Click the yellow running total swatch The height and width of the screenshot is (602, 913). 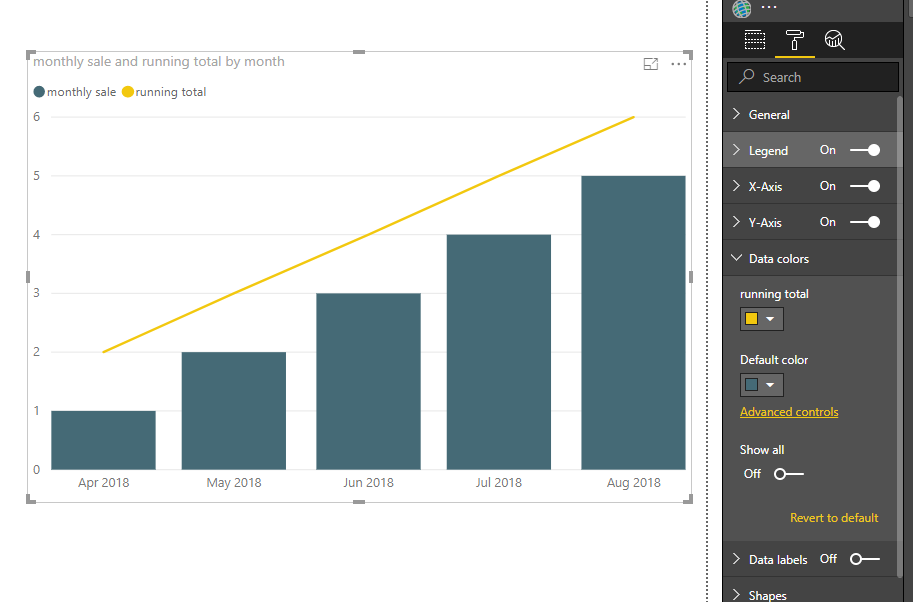tap(751, 319)
